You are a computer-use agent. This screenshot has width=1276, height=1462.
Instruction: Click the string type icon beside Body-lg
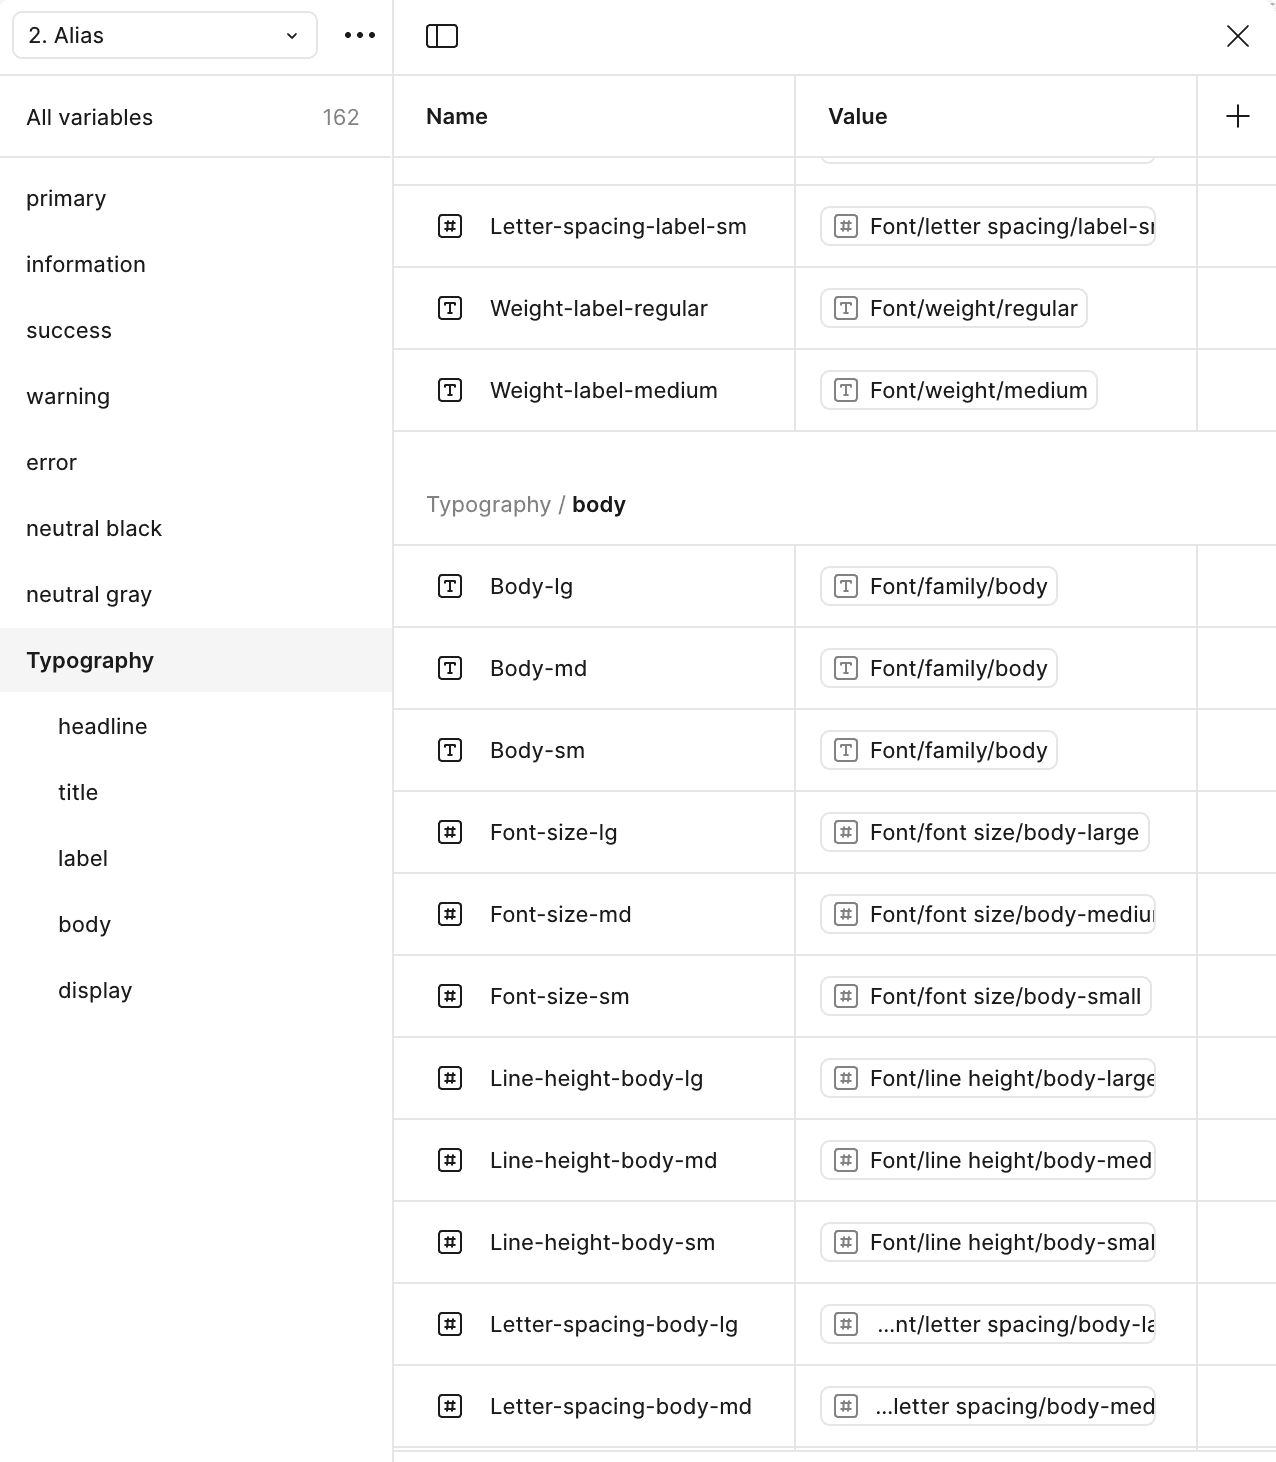click(x=450, y=586)
